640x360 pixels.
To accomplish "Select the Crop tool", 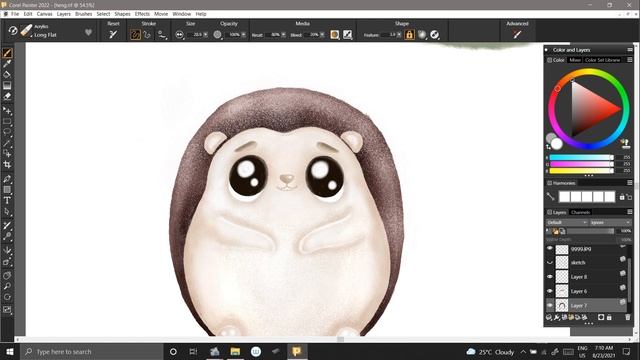I will (7, 165).
